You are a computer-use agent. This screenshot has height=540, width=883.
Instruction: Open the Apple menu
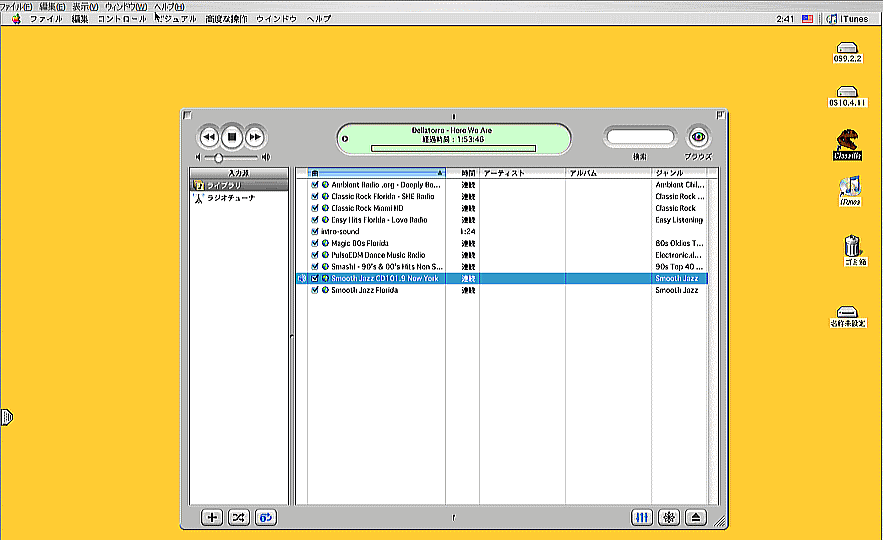(x=16, y=19)
